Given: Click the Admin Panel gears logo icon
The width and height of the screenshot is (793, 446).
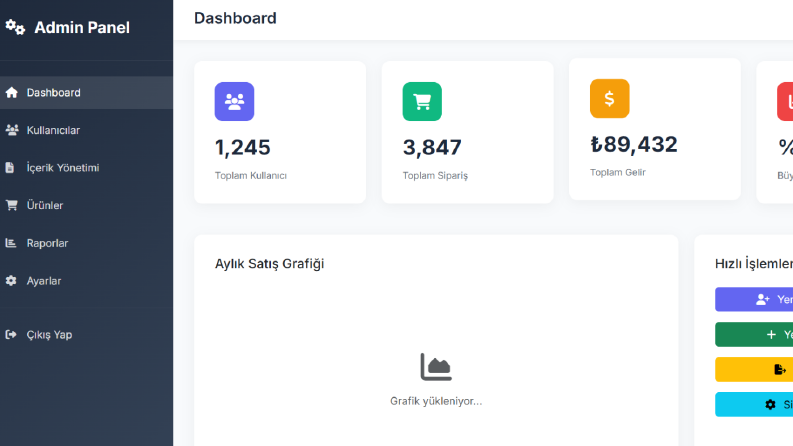Looking at the screenshot, I should [x=15, y=27].
